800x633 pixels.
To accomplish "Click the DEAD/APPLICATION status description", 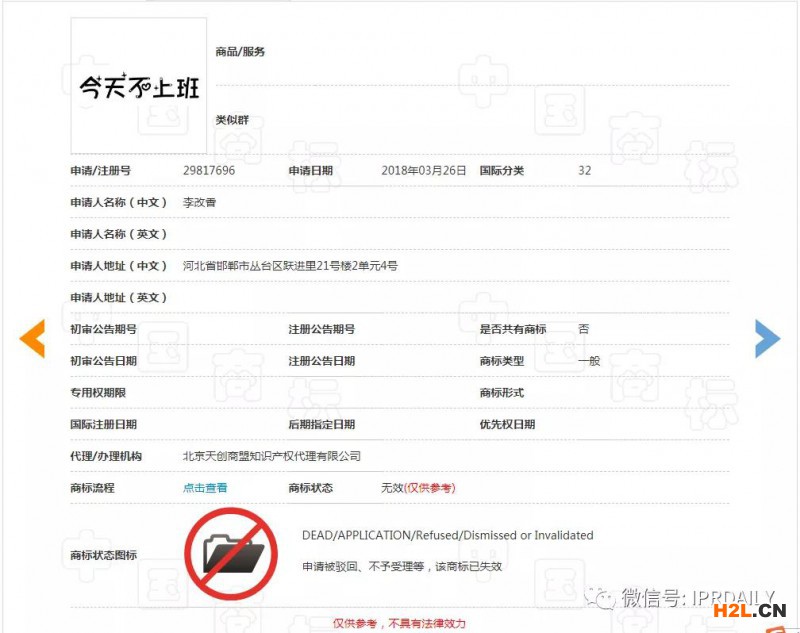I will 447,536.
